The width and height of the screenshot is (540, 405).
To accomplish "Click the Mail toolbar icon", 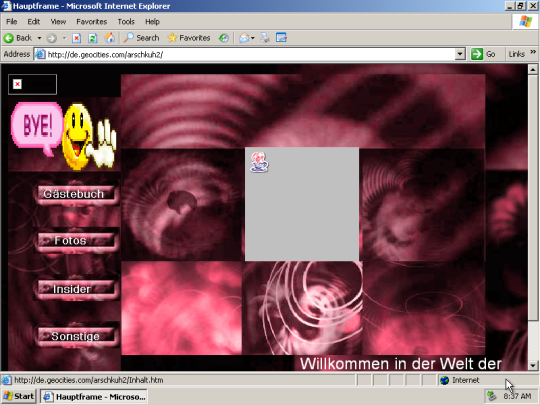I will [244, 38].
